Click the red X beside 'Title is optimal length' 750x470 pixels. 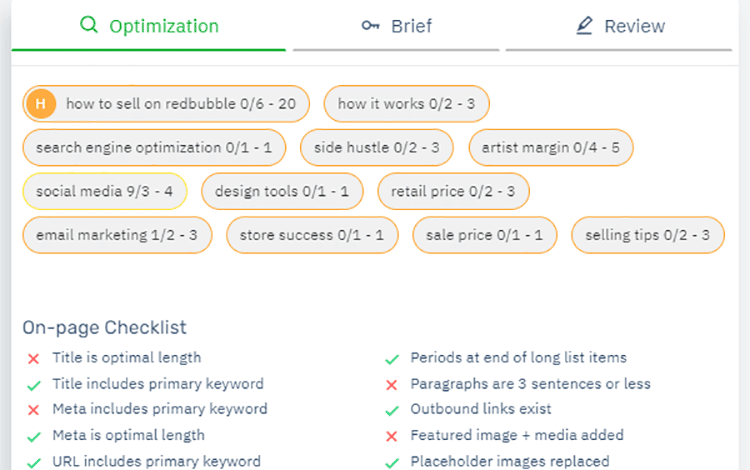click(33, 358)
